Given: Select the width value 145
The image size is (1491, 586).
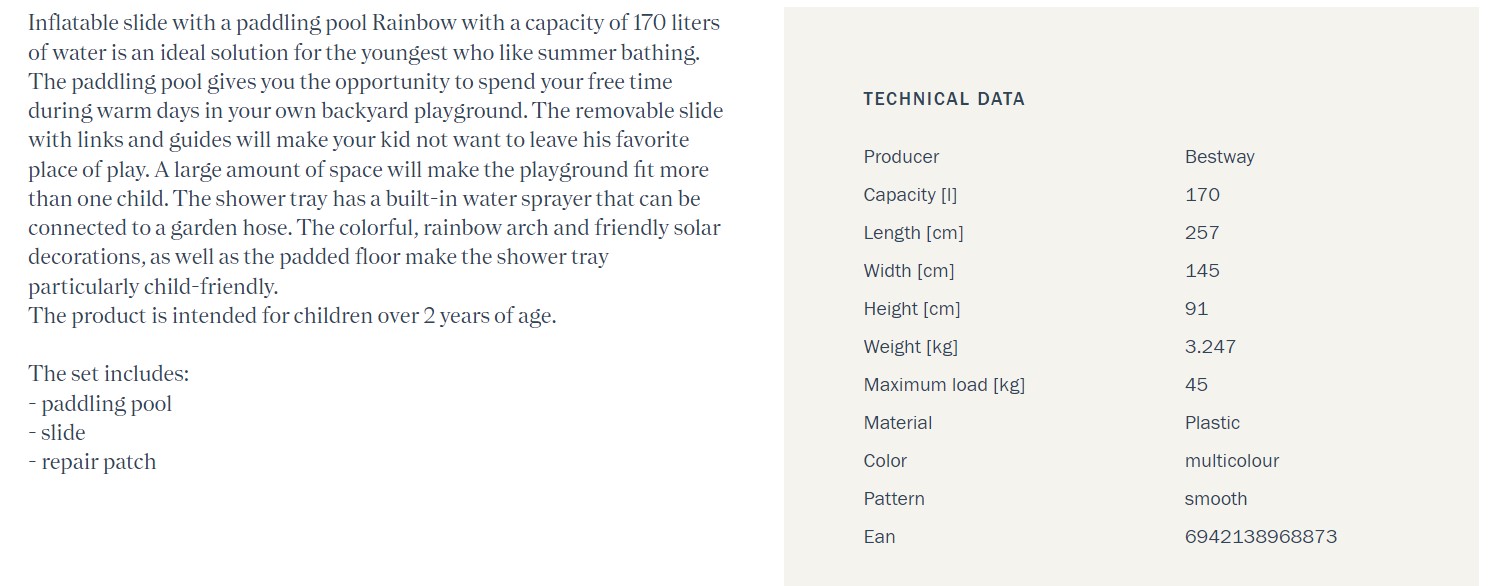Looking at the screenshot, I should (x=1202, y=271).
